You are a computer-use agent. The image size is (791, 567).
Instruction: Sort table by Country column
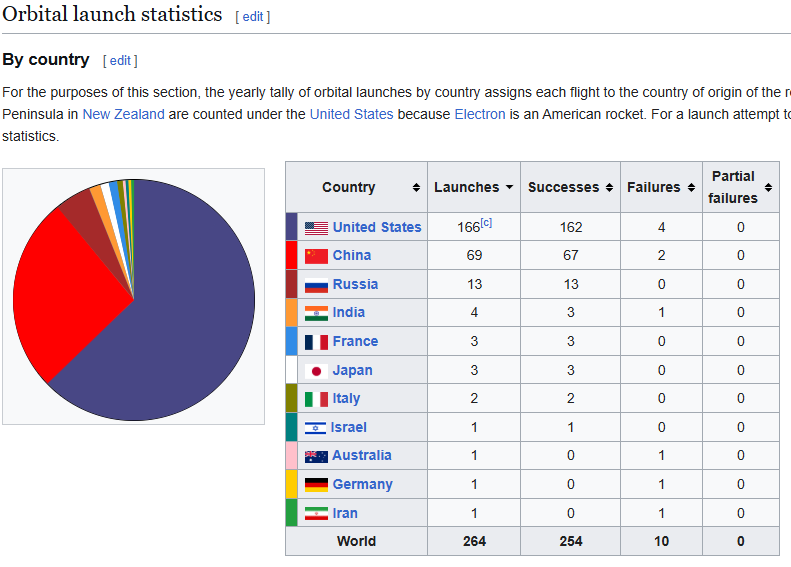pyautogui.click(x=416, y=188)
